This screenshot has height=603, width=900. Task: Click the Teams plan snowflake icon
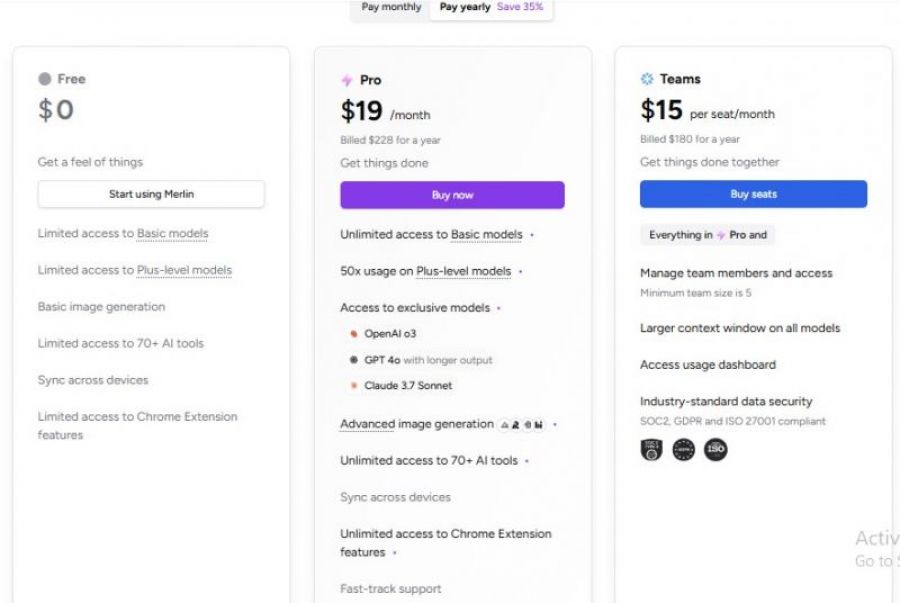pos(646,78)
